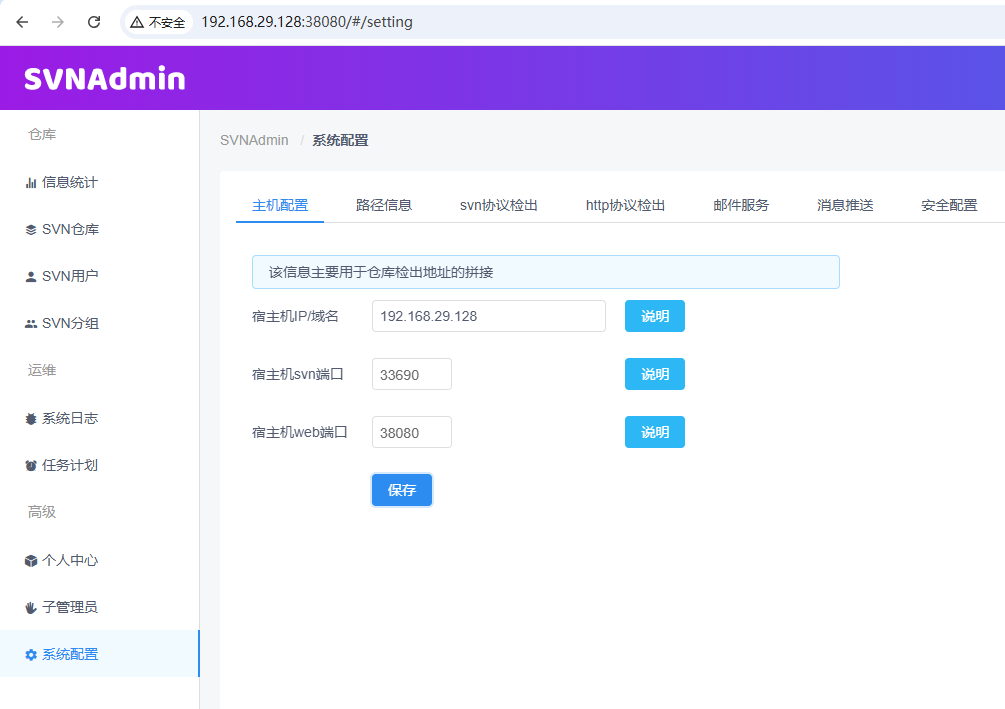Click the group icon beside SVN分组
This screenshot has width=1005, height=709.
pos(31,324)
